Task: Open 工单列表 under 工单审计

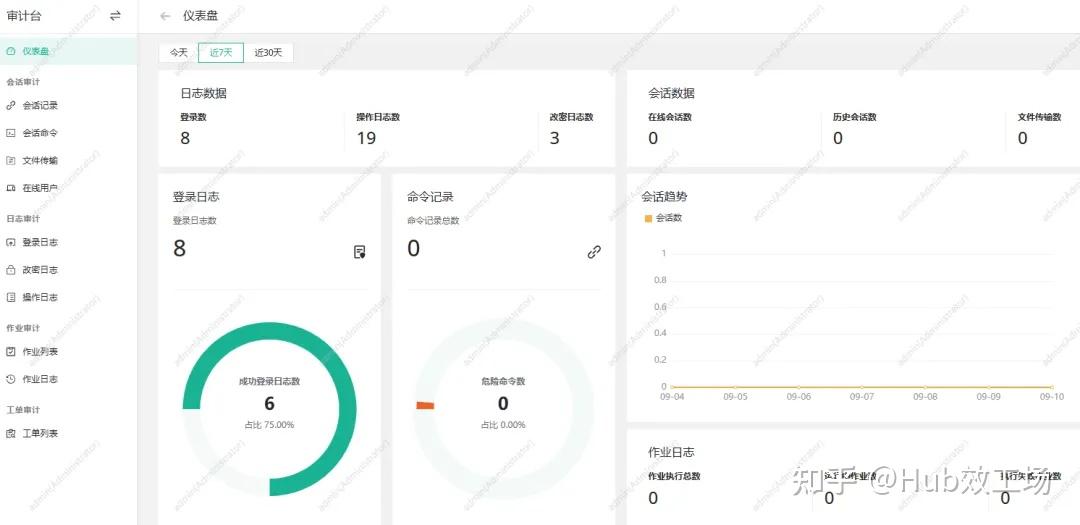Action: tap(40, 433)
